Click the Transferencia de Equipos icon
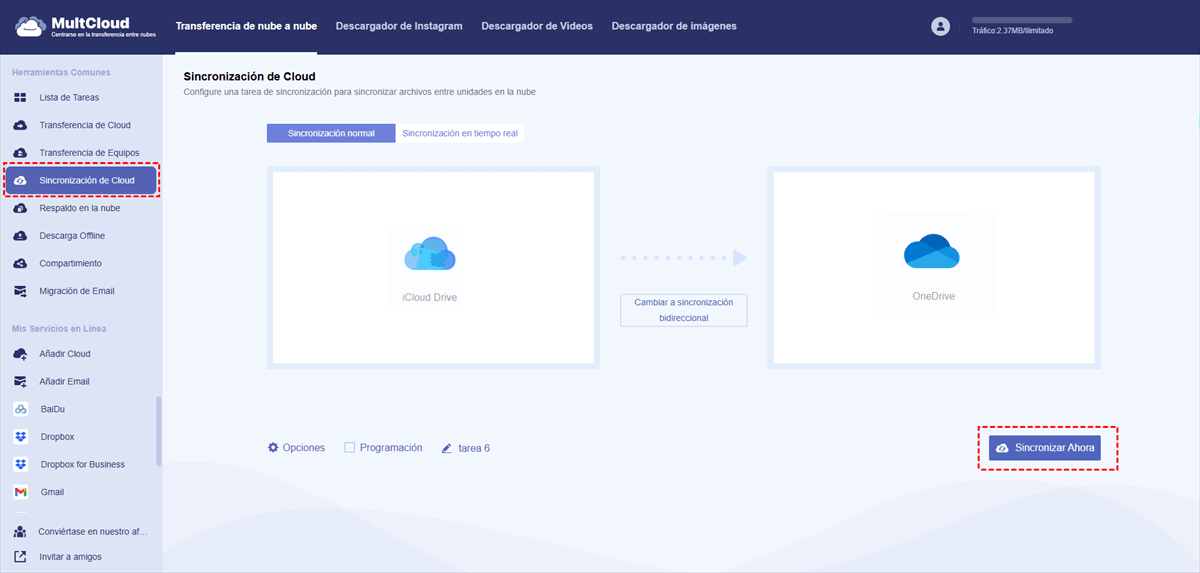The width and height of the screenshot is (1200, 573). (20, 153)
